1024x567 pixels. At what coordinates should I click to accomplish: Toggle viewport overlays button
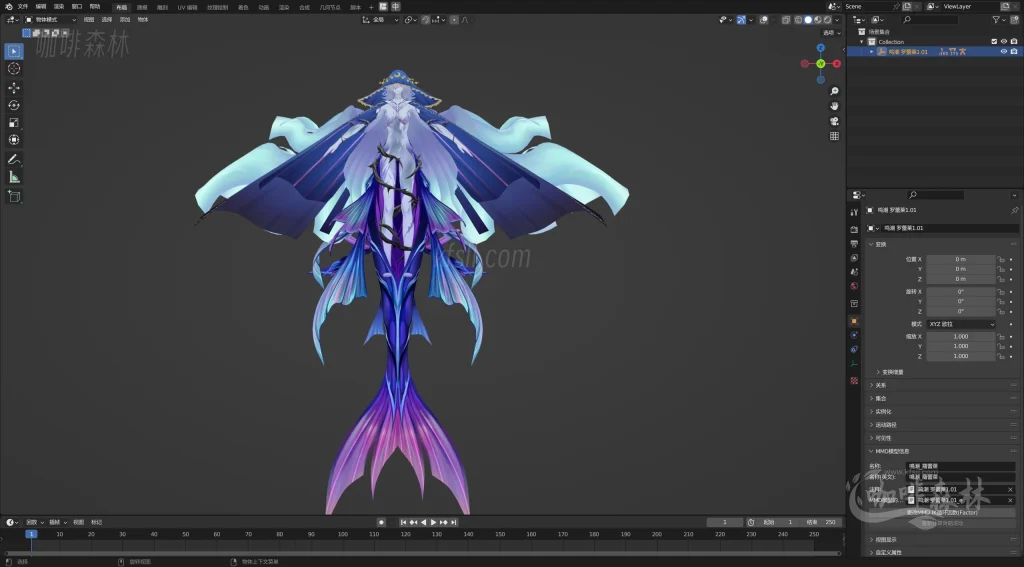tap(763, 20)
